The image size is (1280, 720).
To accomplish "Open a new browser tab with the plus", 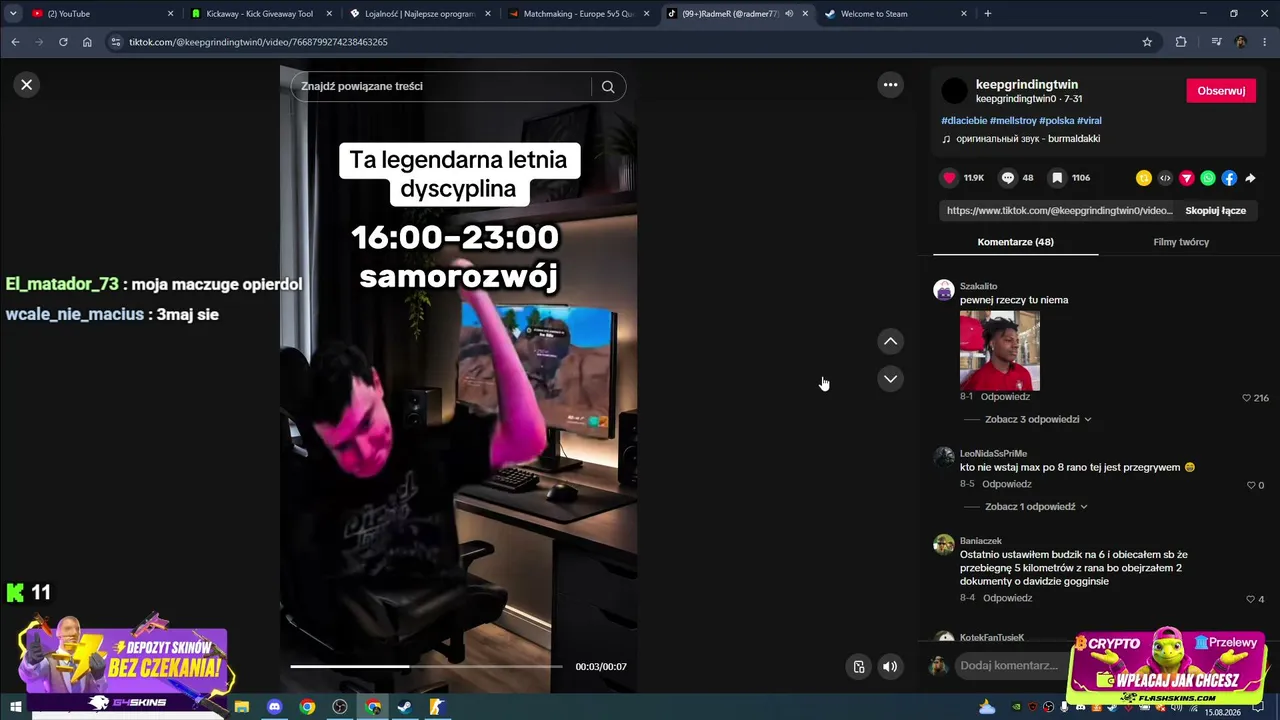I will pos(988,14).
